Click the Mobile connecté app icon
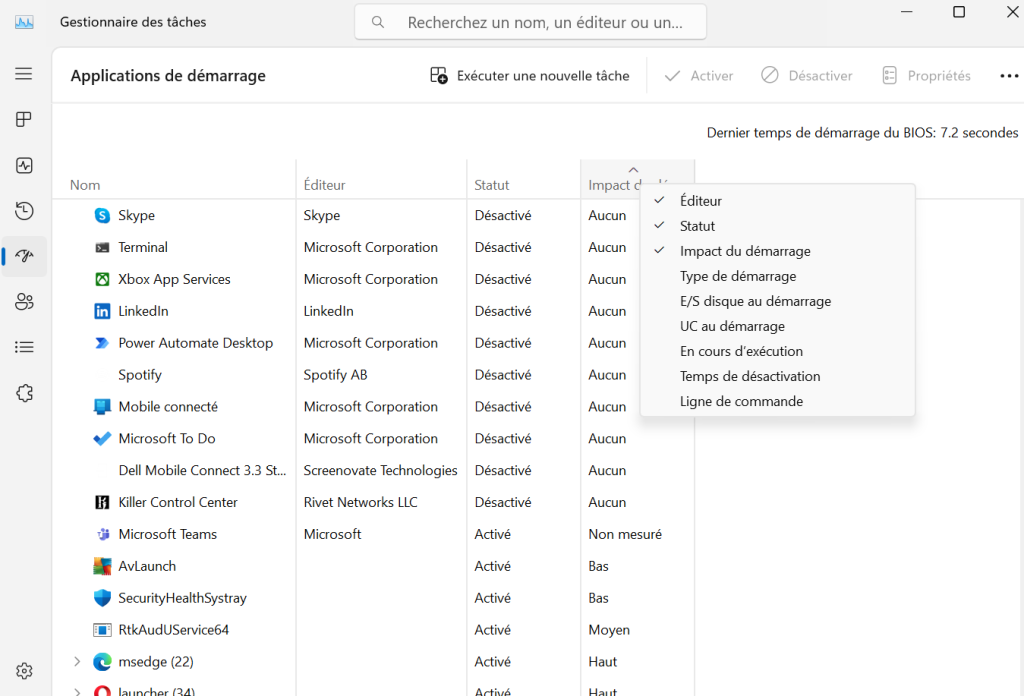Screen dimensions: 1024x696 click(102, 407)
